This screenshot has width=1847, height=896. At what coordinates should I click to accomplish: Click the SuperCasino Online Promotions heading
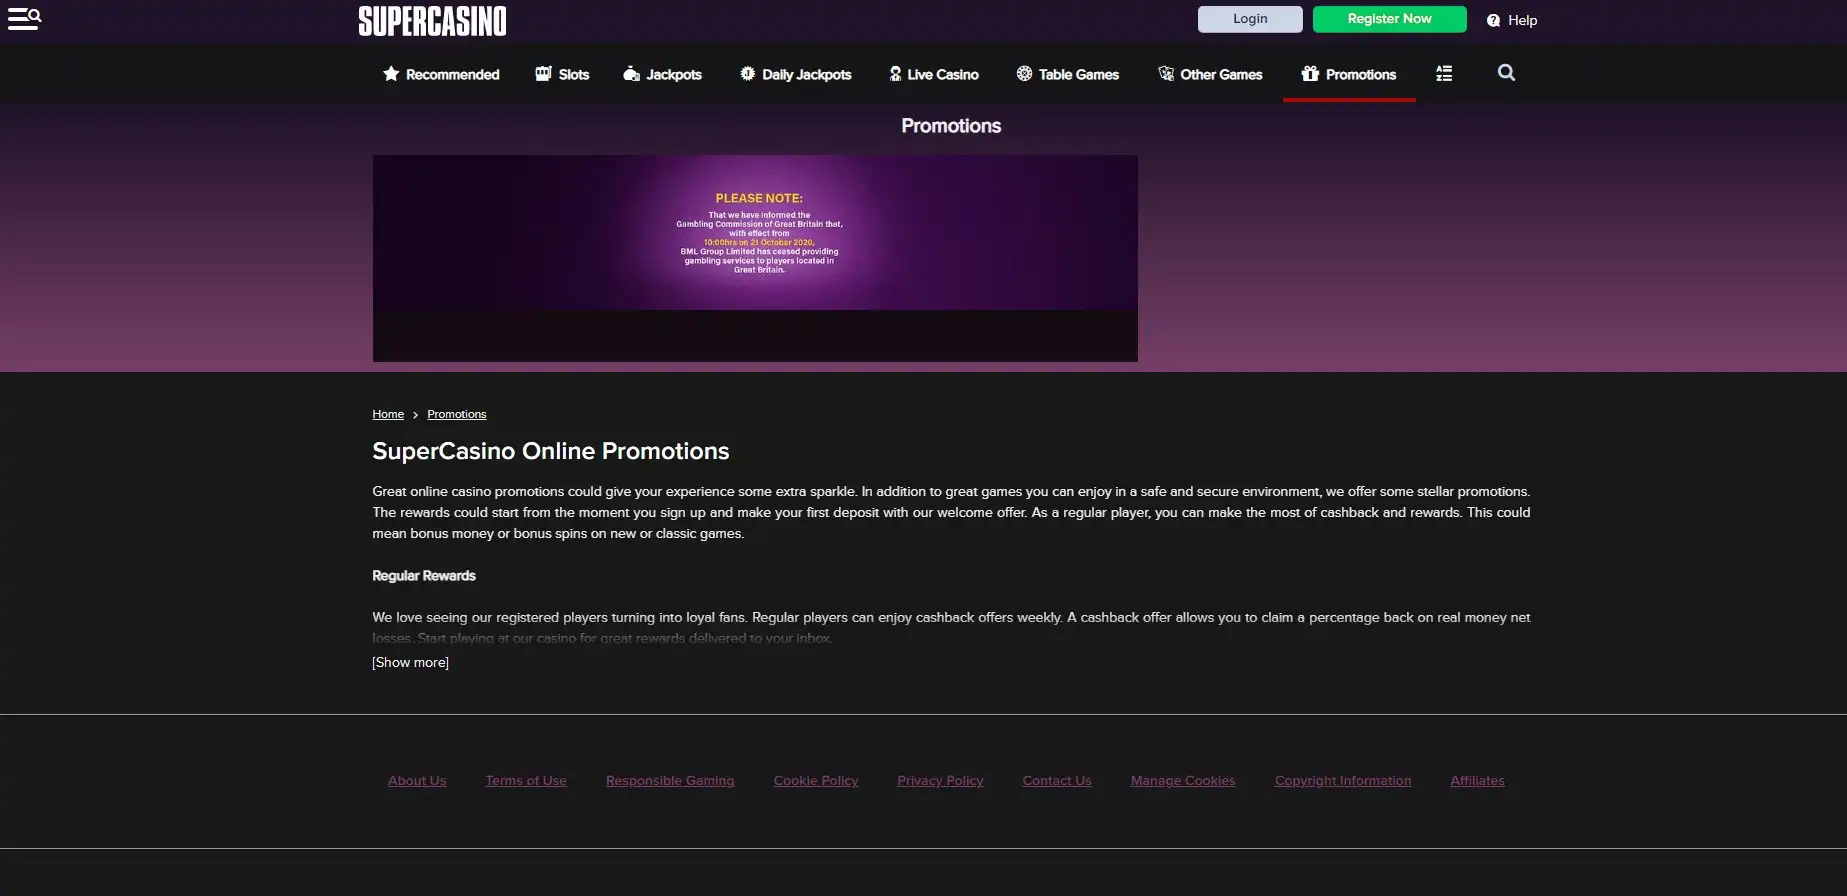[551, 451]
